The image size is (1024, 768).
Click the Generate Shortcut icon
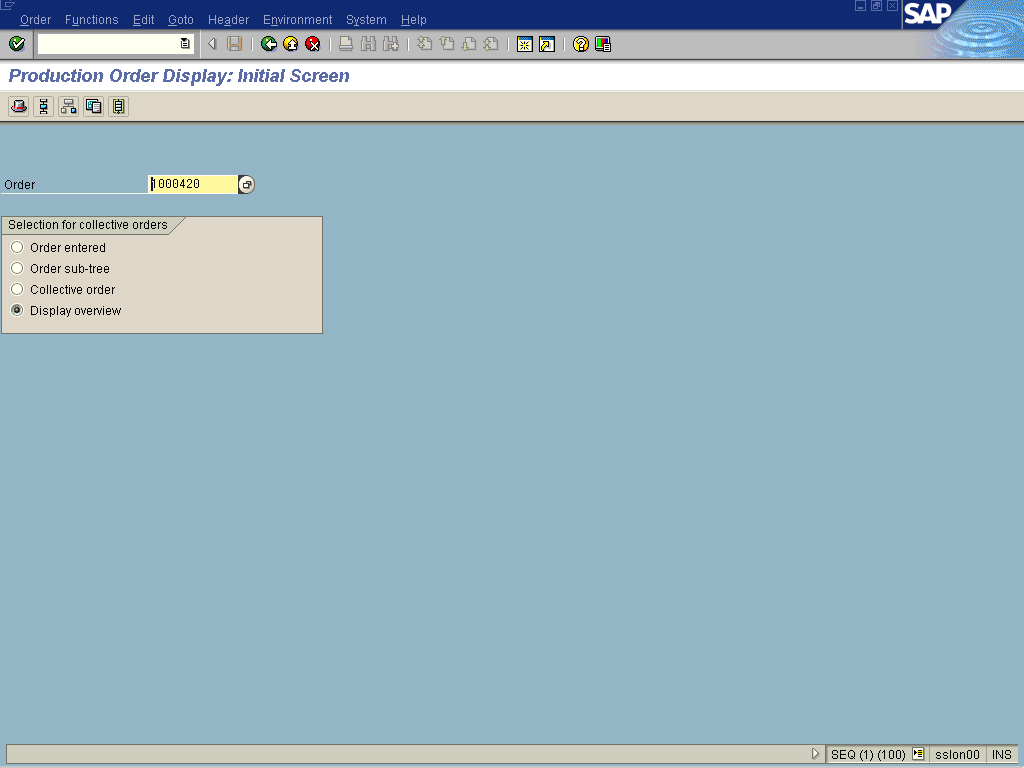point(546,44)
